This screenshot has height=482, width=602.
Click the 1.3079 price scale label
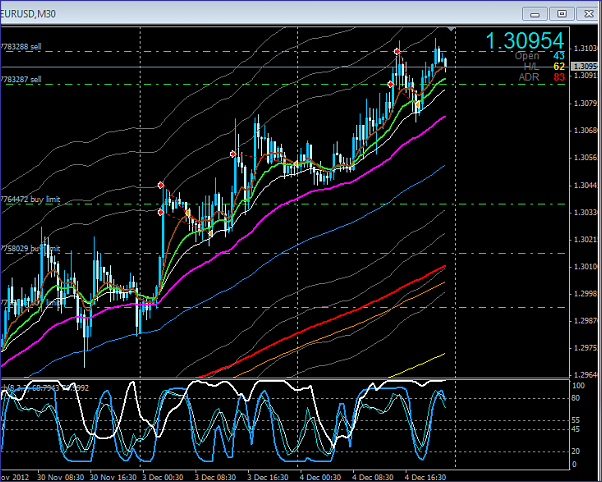point(585,103)
